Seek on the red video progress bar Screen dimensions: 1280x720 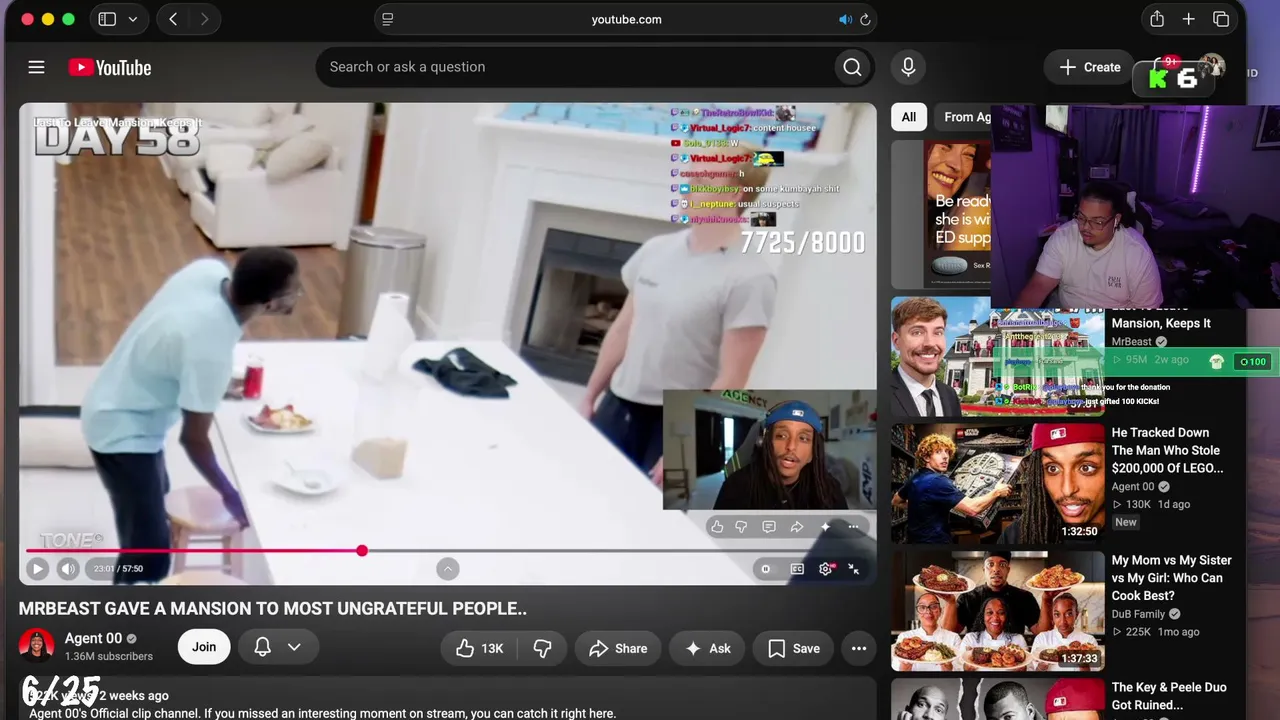[x=447, y=550]
